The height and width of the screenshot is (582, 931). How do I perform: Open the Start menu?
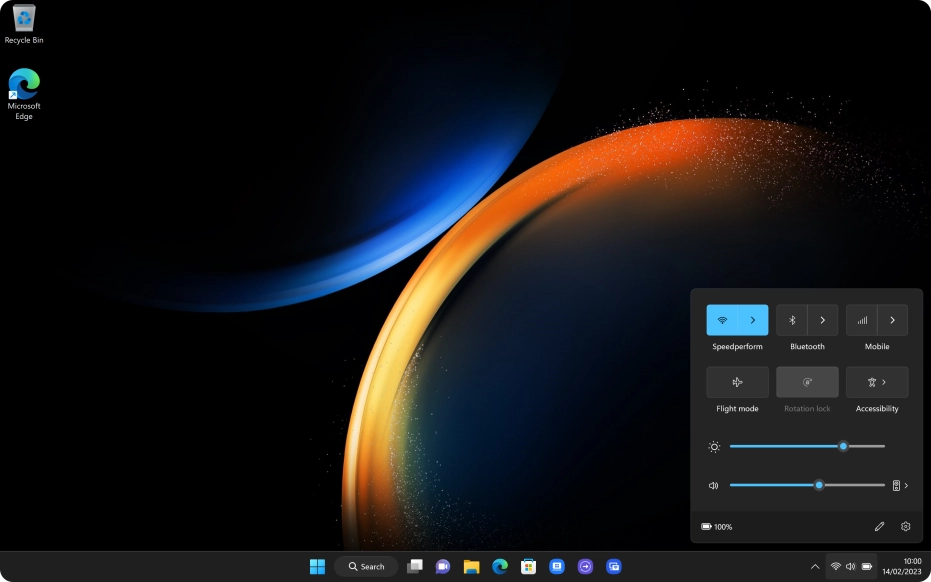tap(317, 565)
